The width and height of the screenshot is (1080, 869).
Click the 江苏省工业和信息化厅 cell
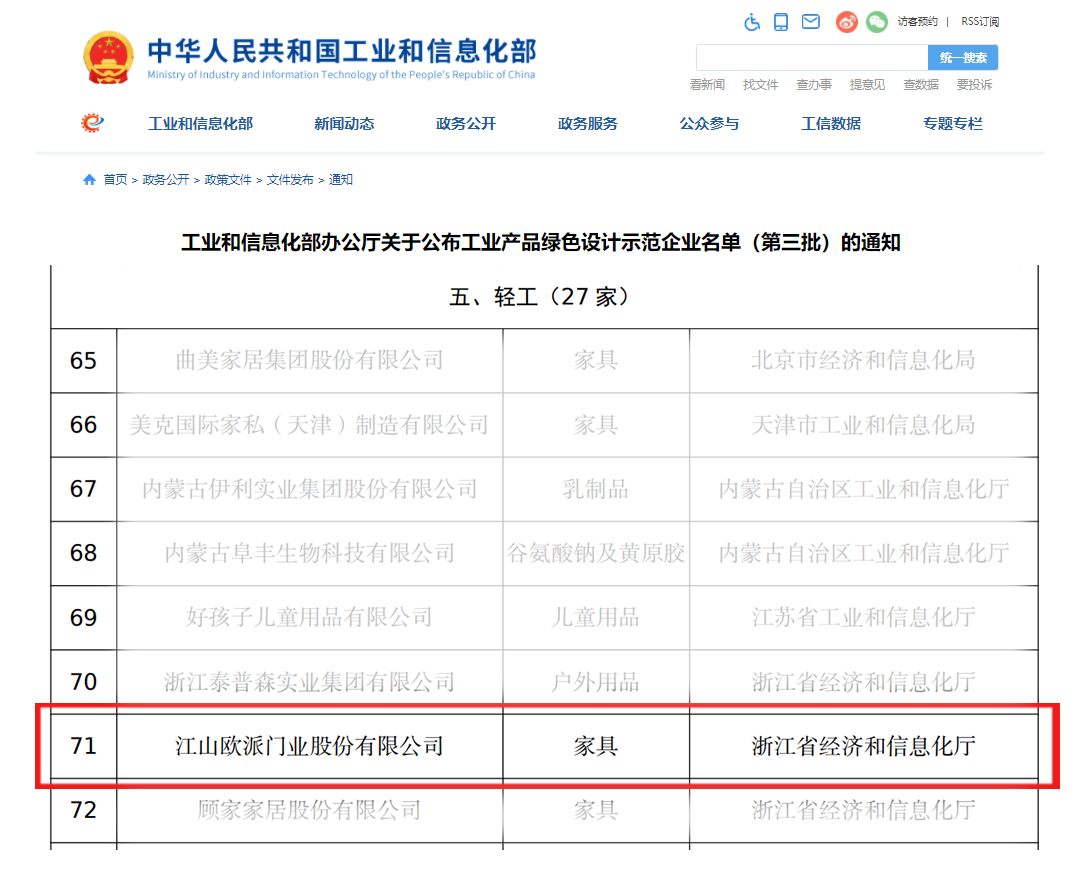[864, 618]
